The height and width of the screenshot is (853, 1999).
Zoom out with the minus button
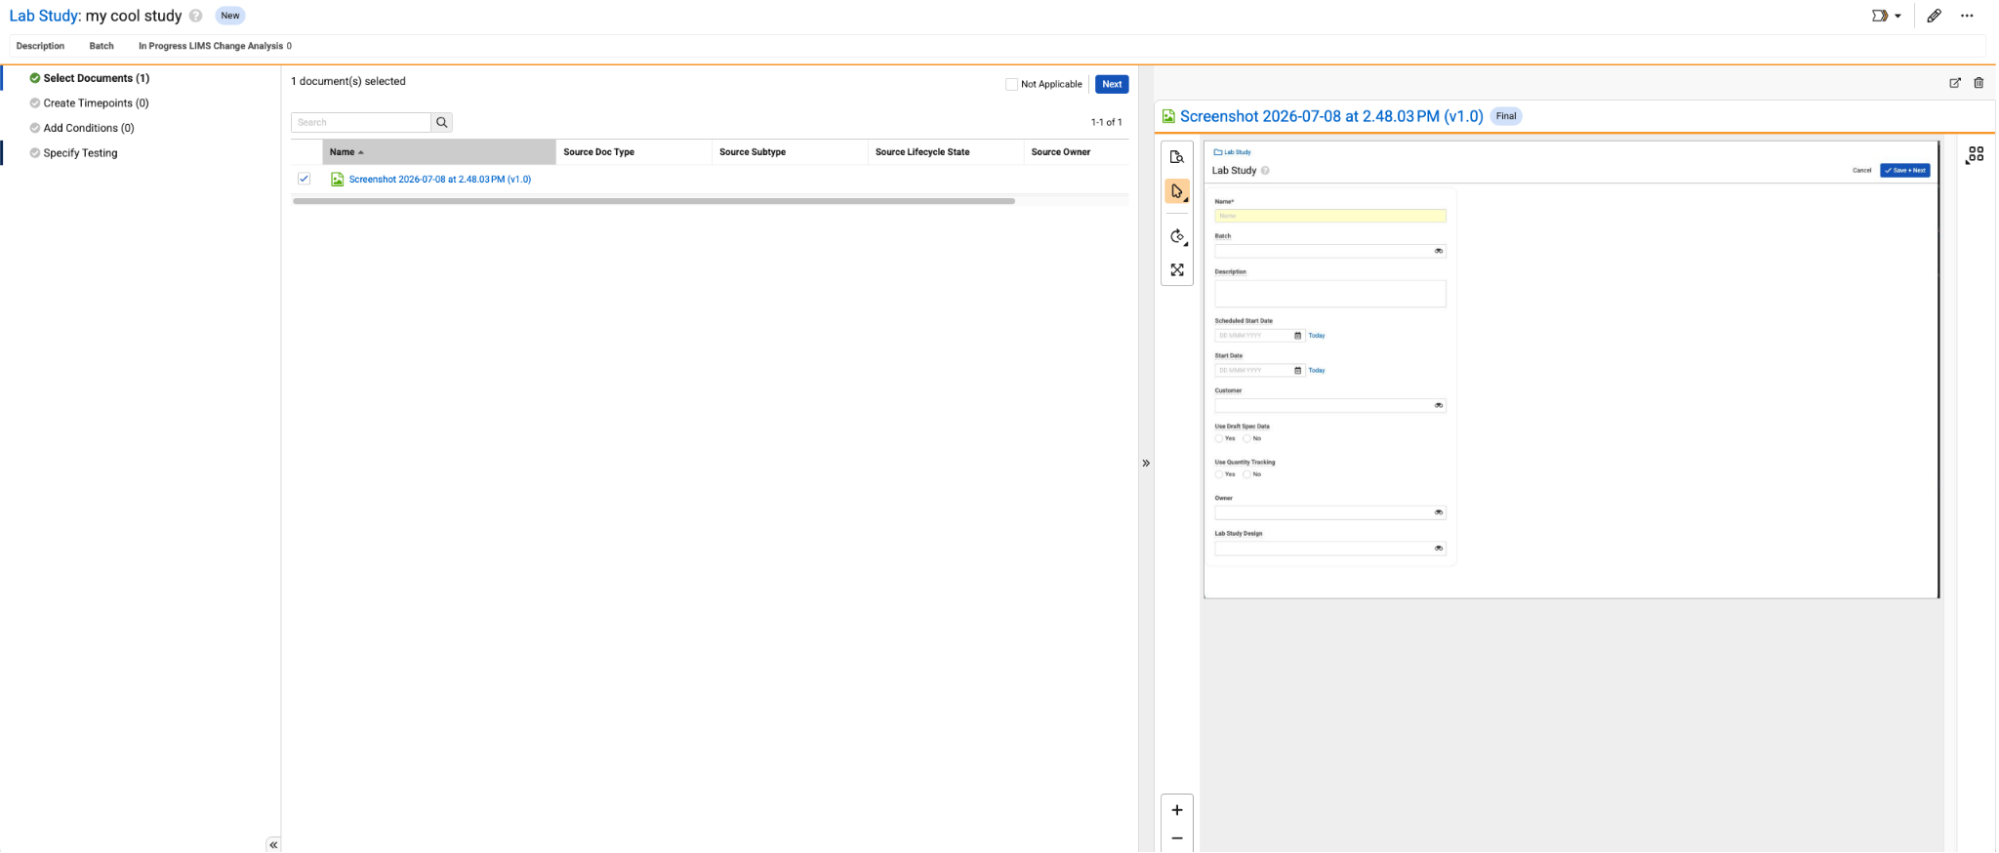pos(1177,838)
